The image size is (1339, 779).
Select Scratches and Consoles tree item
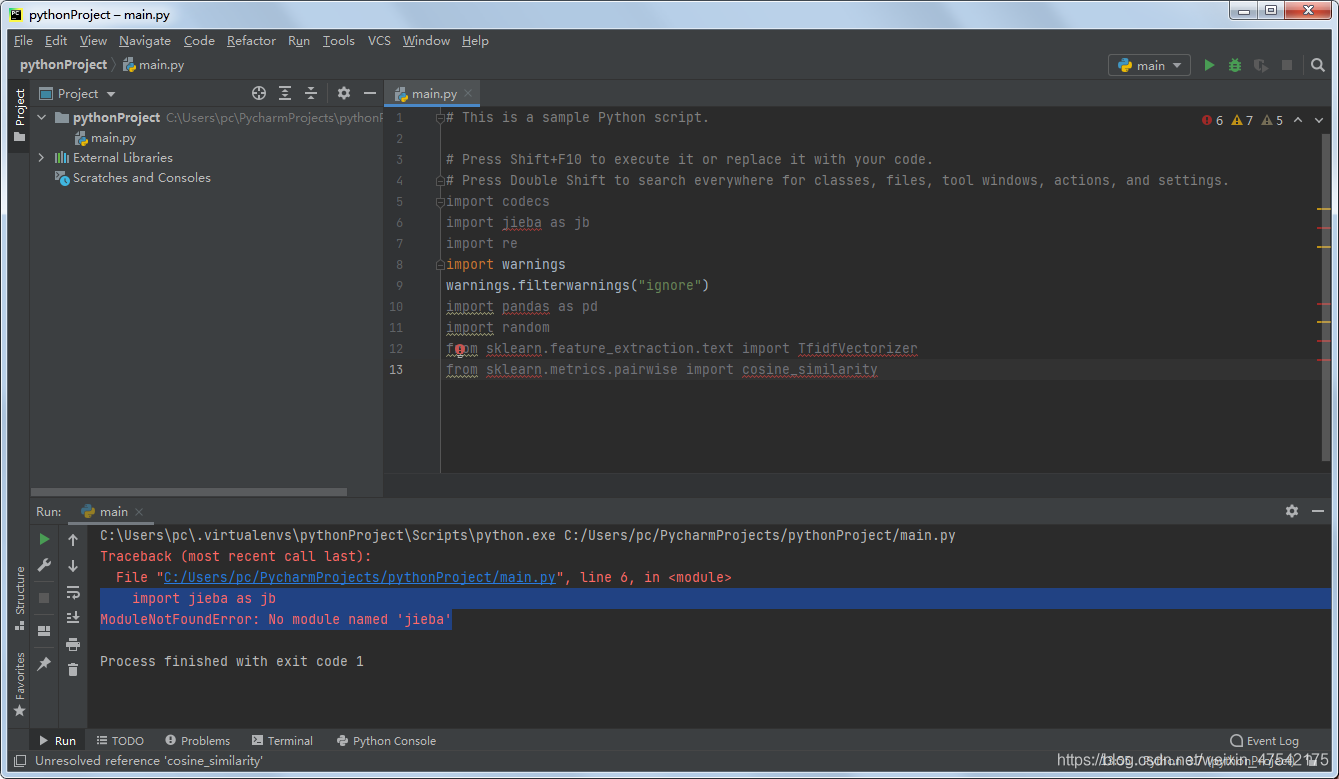click(132, 178)
